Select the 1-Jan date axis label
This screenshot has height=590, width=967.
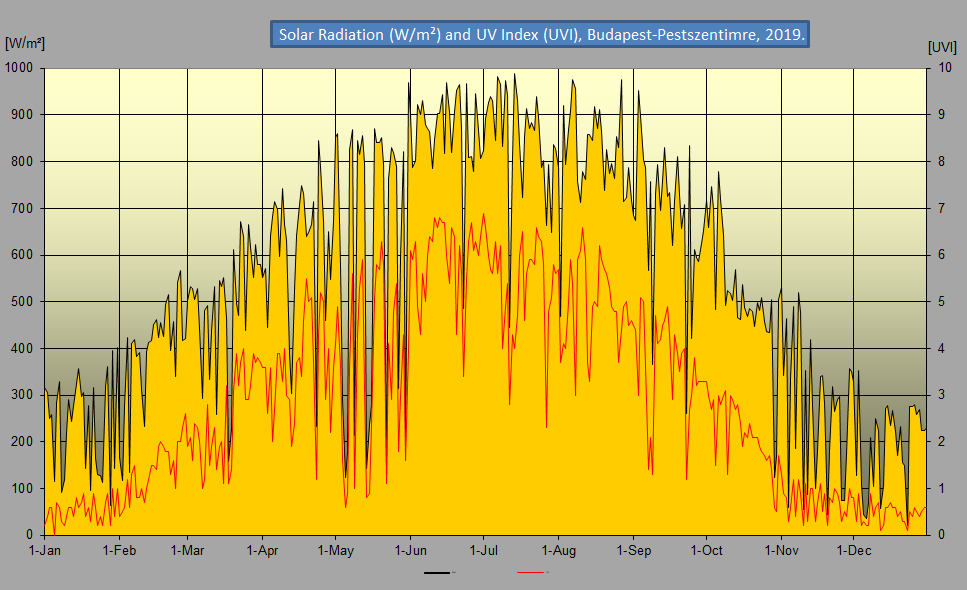pyautogui.click(x=45, y=551)
